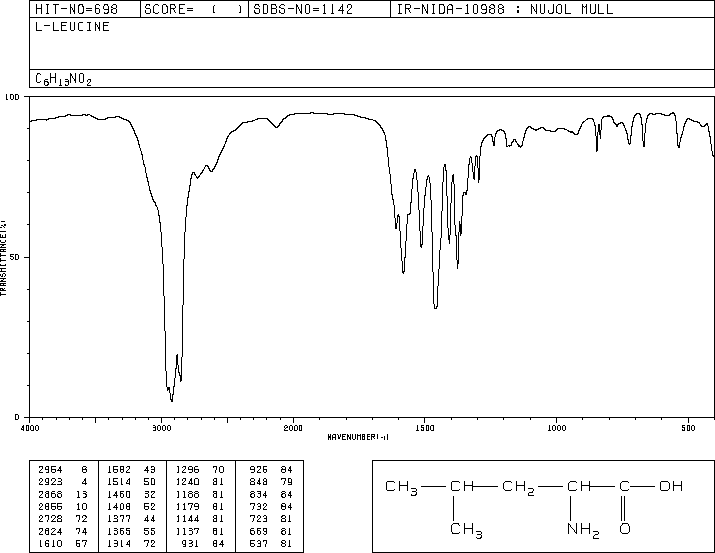Click the 1000 wavenumber axis label
Image resolution: width=715 pixels, height=553 pixels.
[556, 428]
